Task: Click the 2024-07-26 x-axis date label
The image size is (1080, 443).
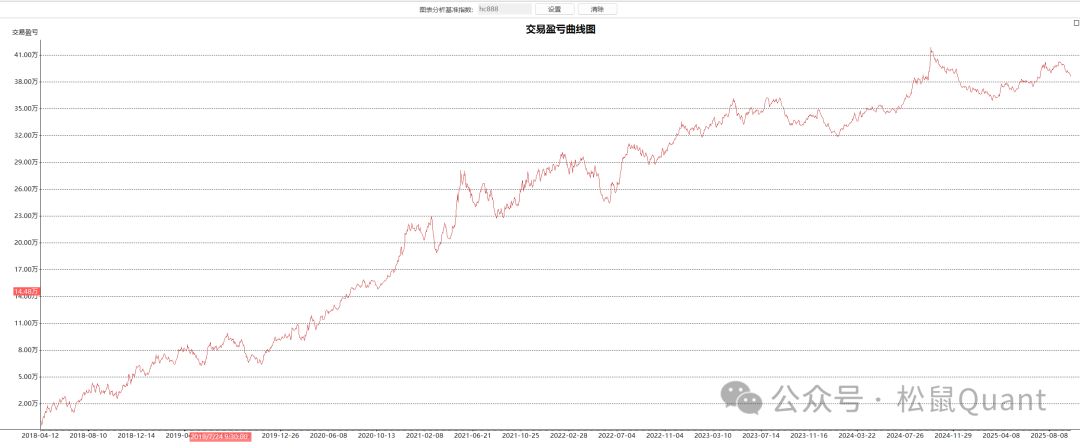Action: (905, 436)
